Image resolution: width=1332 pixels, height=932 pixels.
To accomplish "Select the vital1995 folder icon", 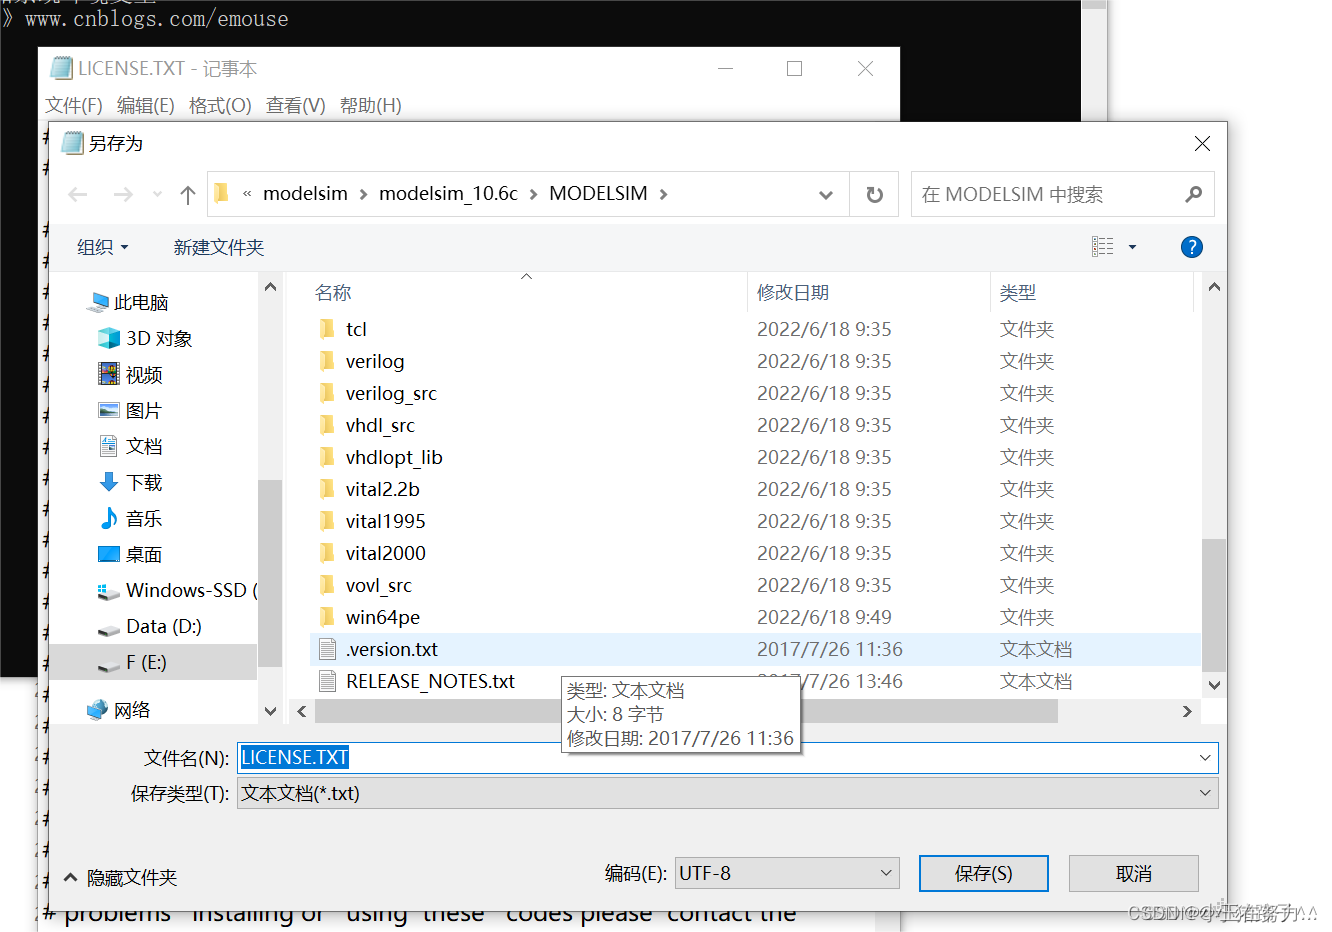I will coord(327,521).
